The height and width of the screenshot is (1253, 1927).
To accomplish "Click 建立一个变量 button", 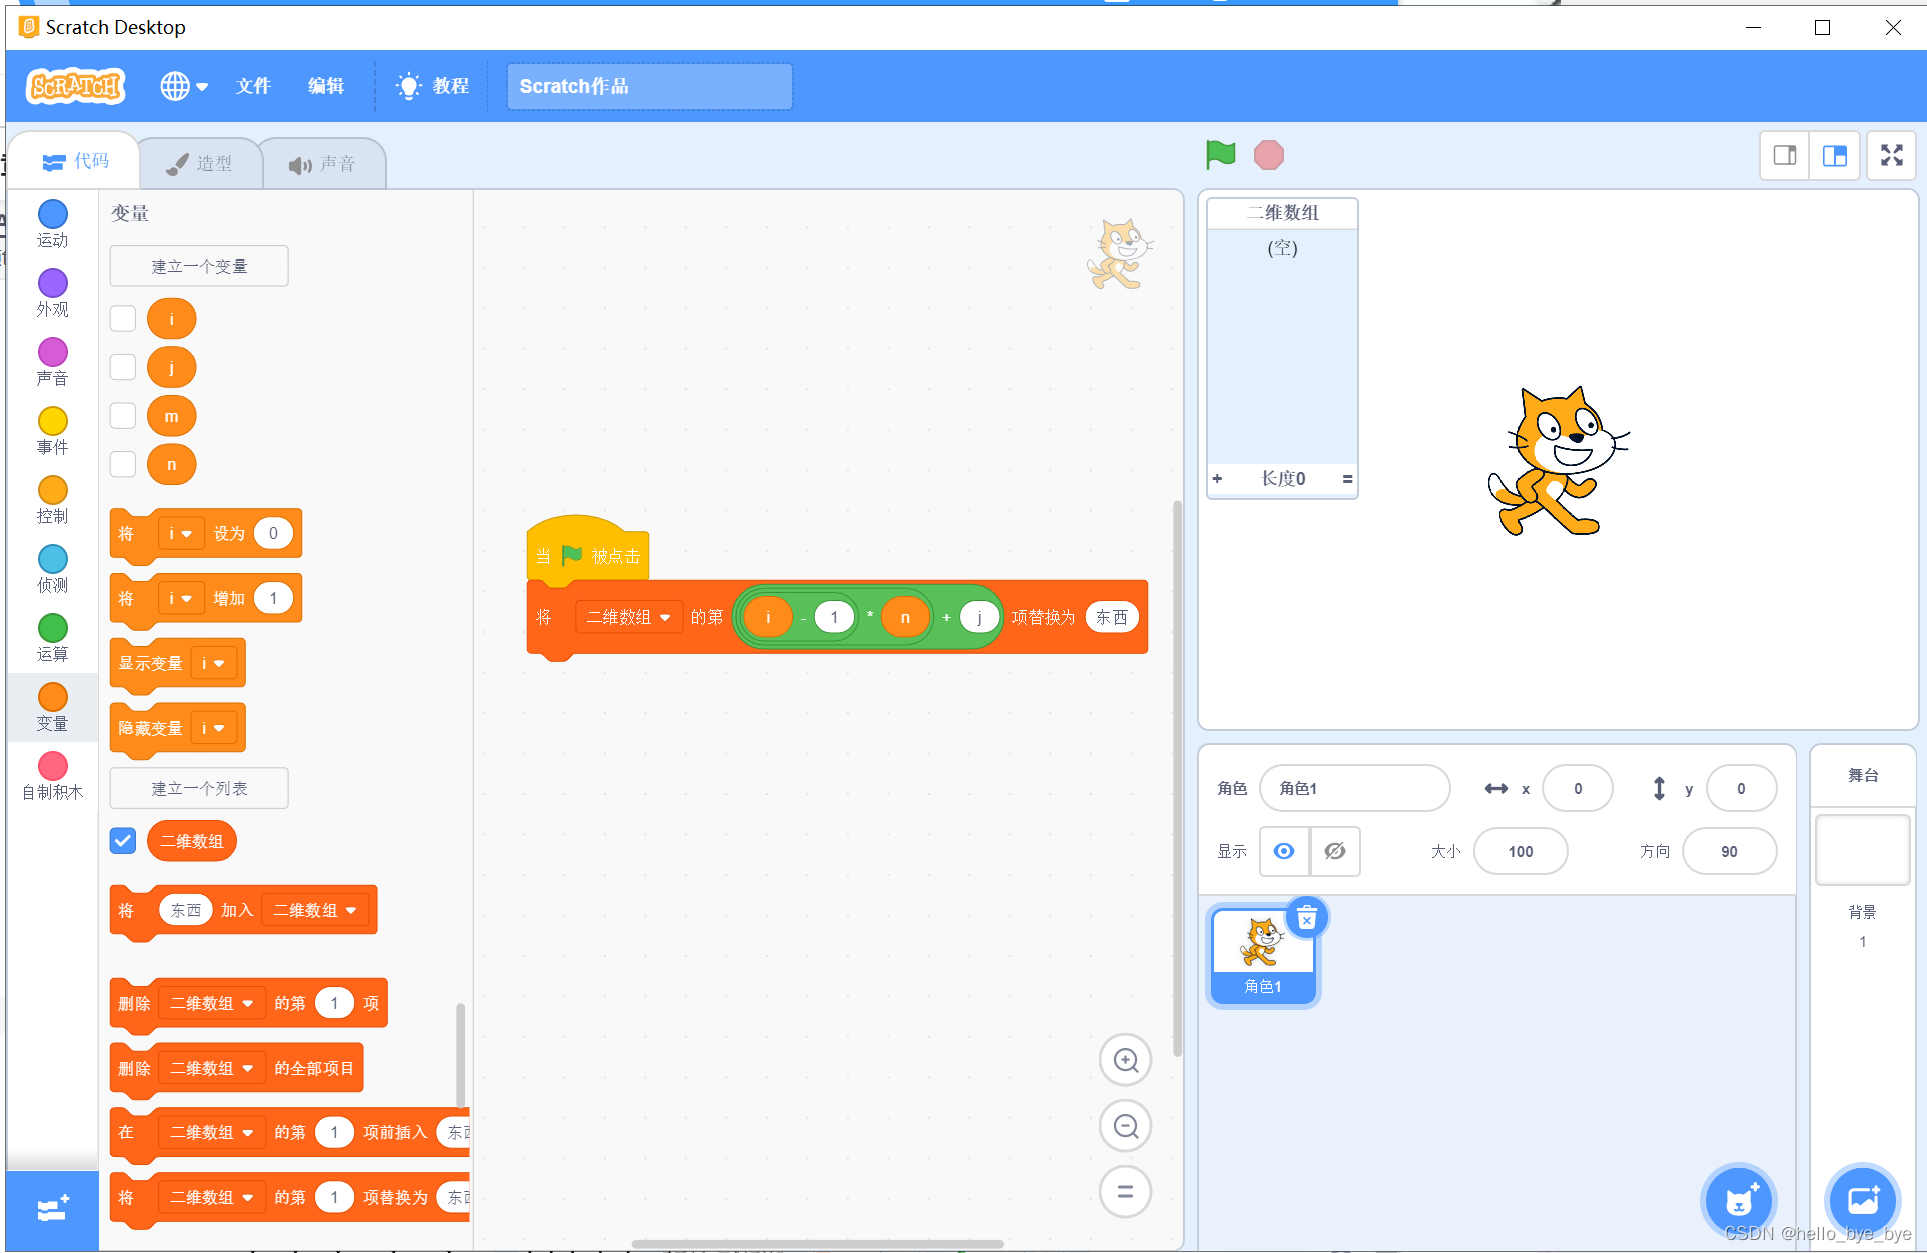I will [x=199, y=266].
